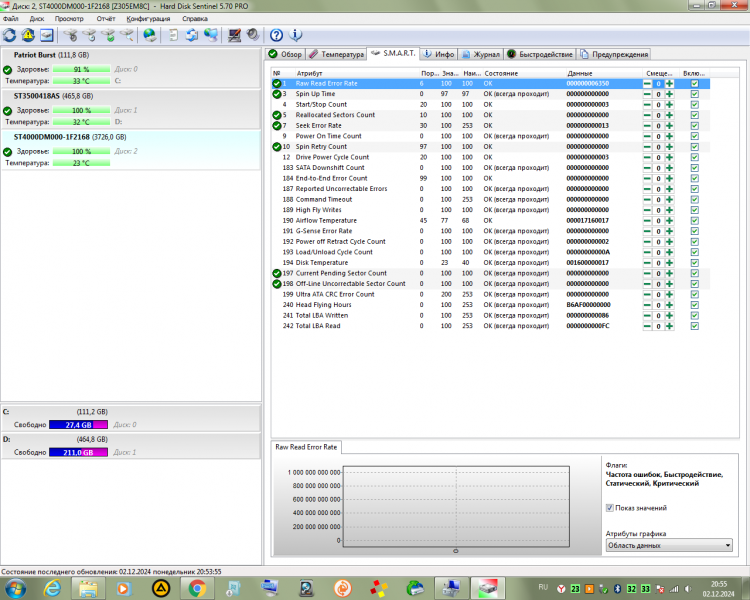Screen dimensions: 750x600
Task: Open the Справка menu
Action: (x=195, y=19)
